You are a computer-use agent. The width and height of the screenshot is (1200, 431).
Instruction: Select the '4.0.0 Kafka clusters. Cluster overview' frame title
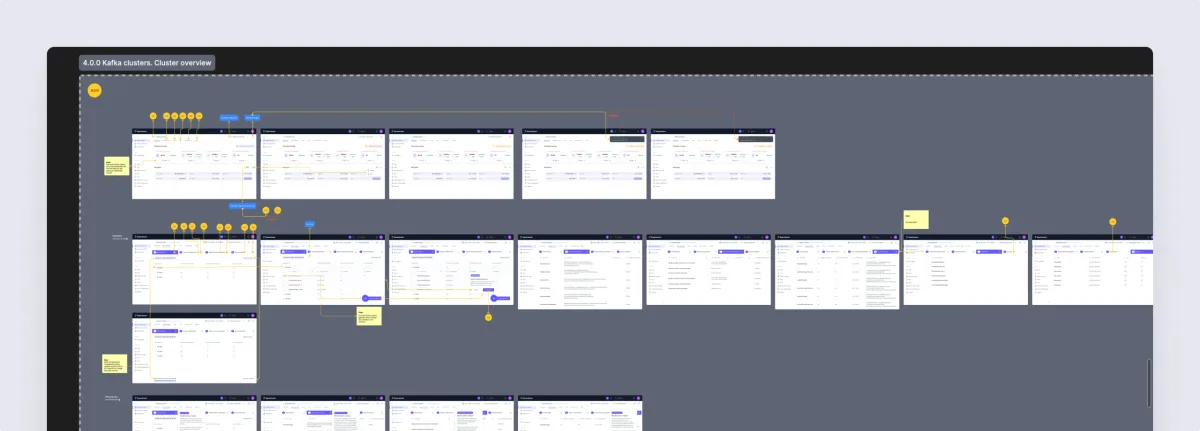point(147,63)
